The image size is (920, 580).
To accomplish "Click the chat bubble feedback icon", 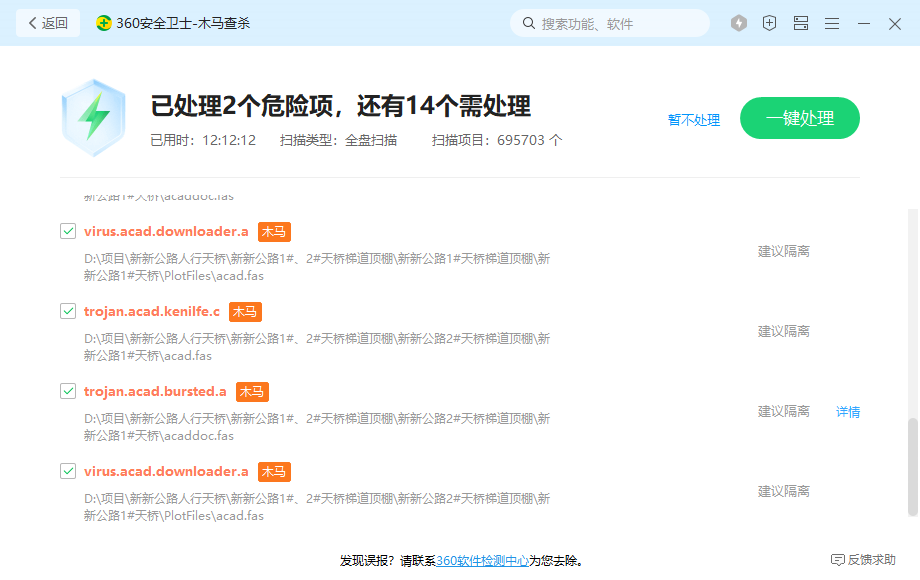I will click(x=837, y=560).
